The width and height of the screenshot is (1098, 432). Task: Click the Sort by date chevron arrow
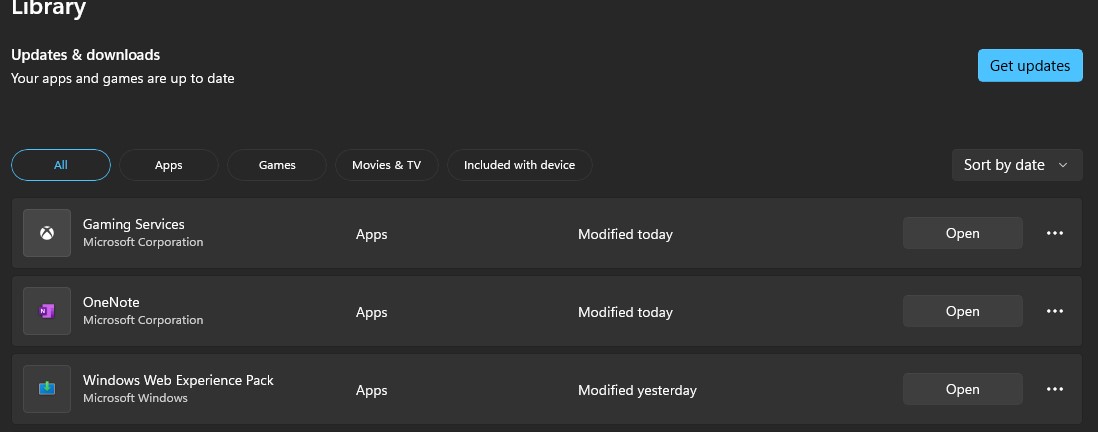pos(1063,165)
